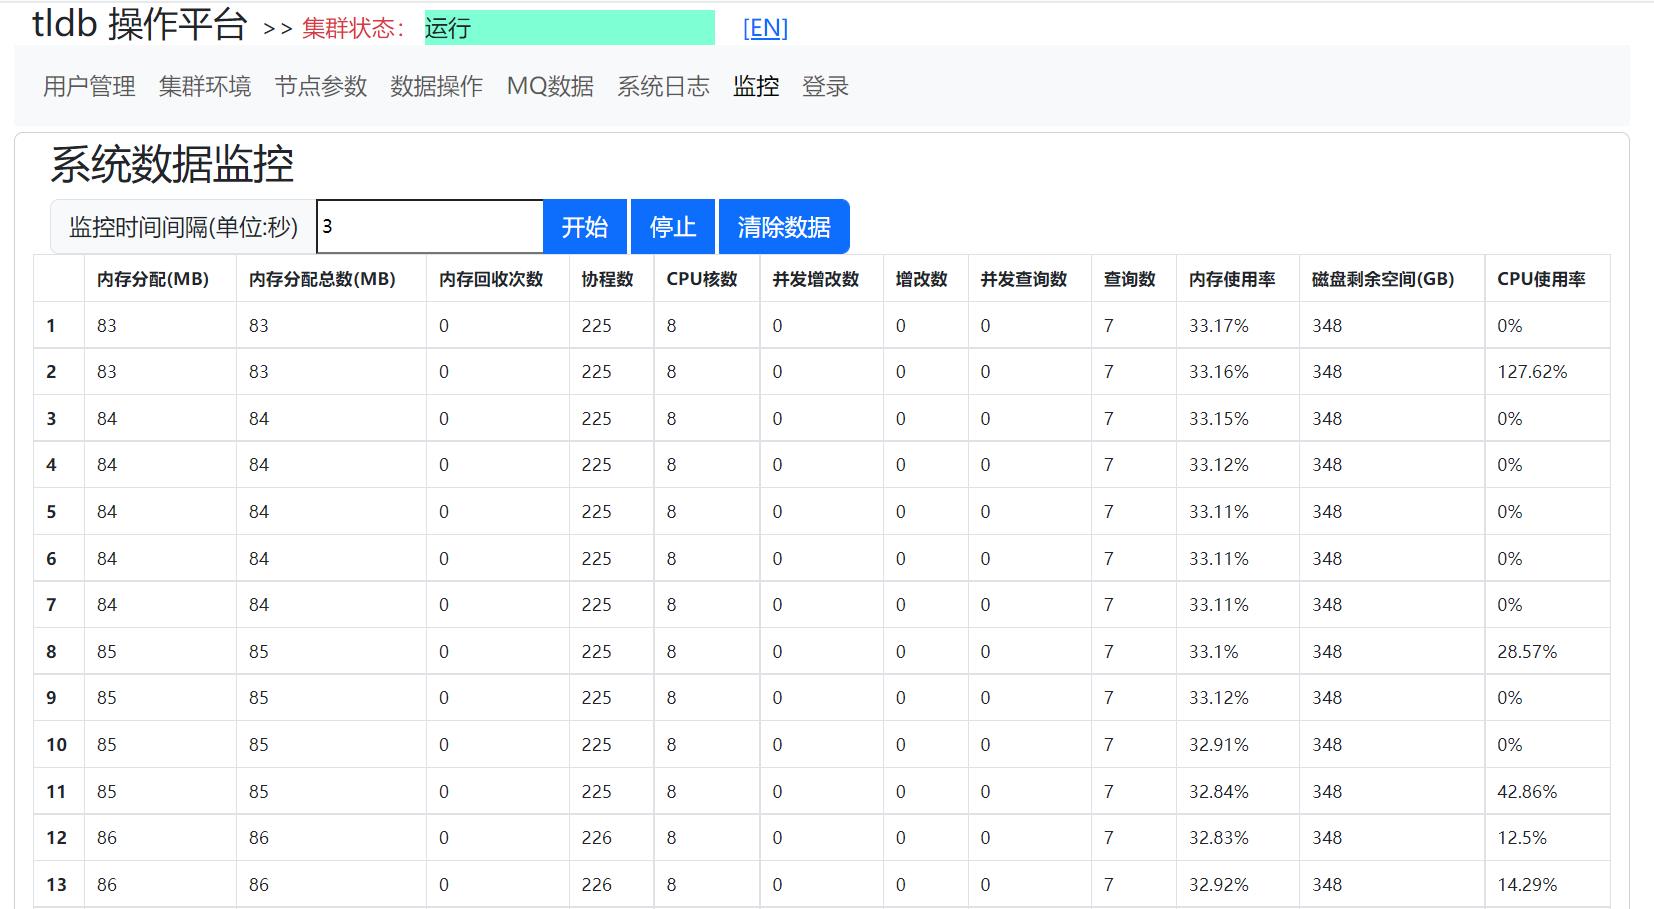1654x909 pixels.
Task: Click the 清除数据 button
Action: tap(784, 227)
